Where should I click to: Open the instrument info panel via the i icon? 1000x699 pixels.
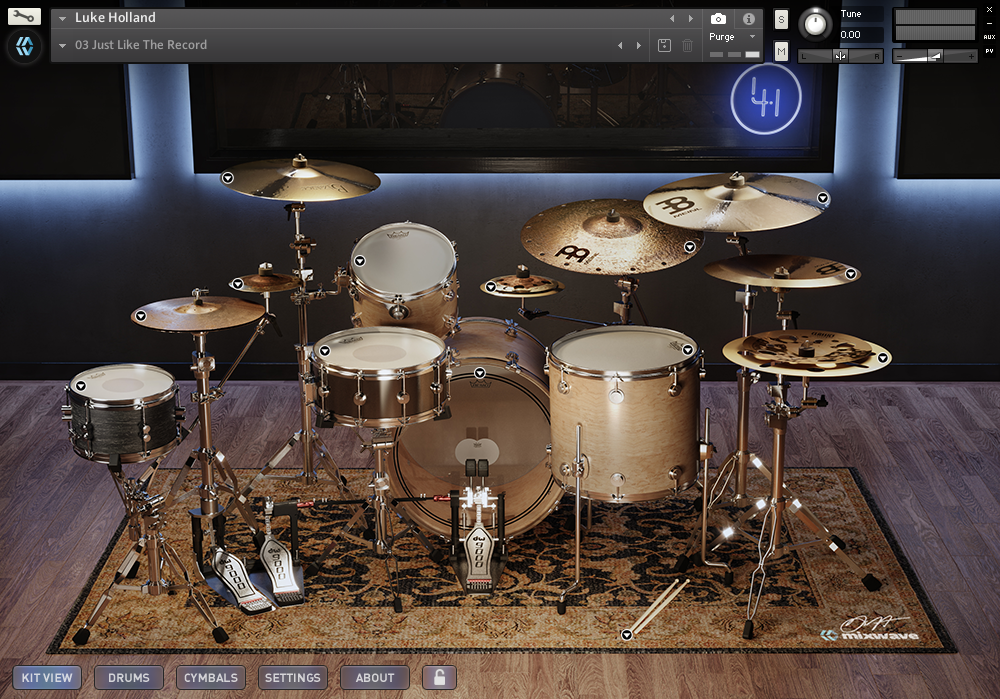click(747, 17)
